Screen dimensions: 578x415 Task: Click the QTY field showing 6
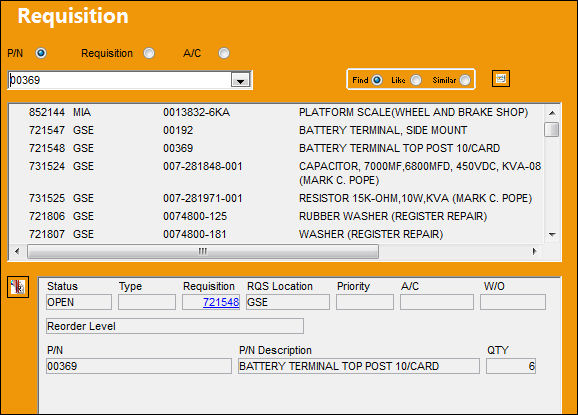(x=511, y=366)
